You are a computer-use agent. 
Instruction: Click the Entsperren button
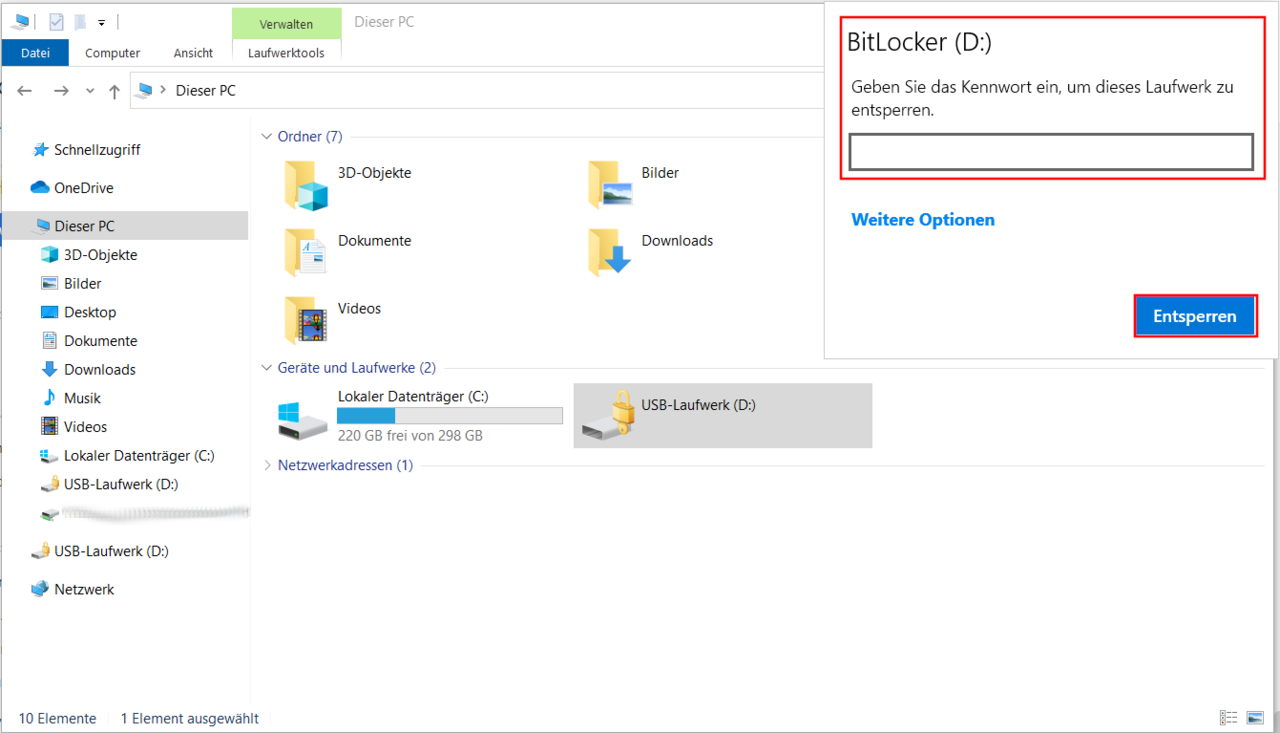point(1195,316)
